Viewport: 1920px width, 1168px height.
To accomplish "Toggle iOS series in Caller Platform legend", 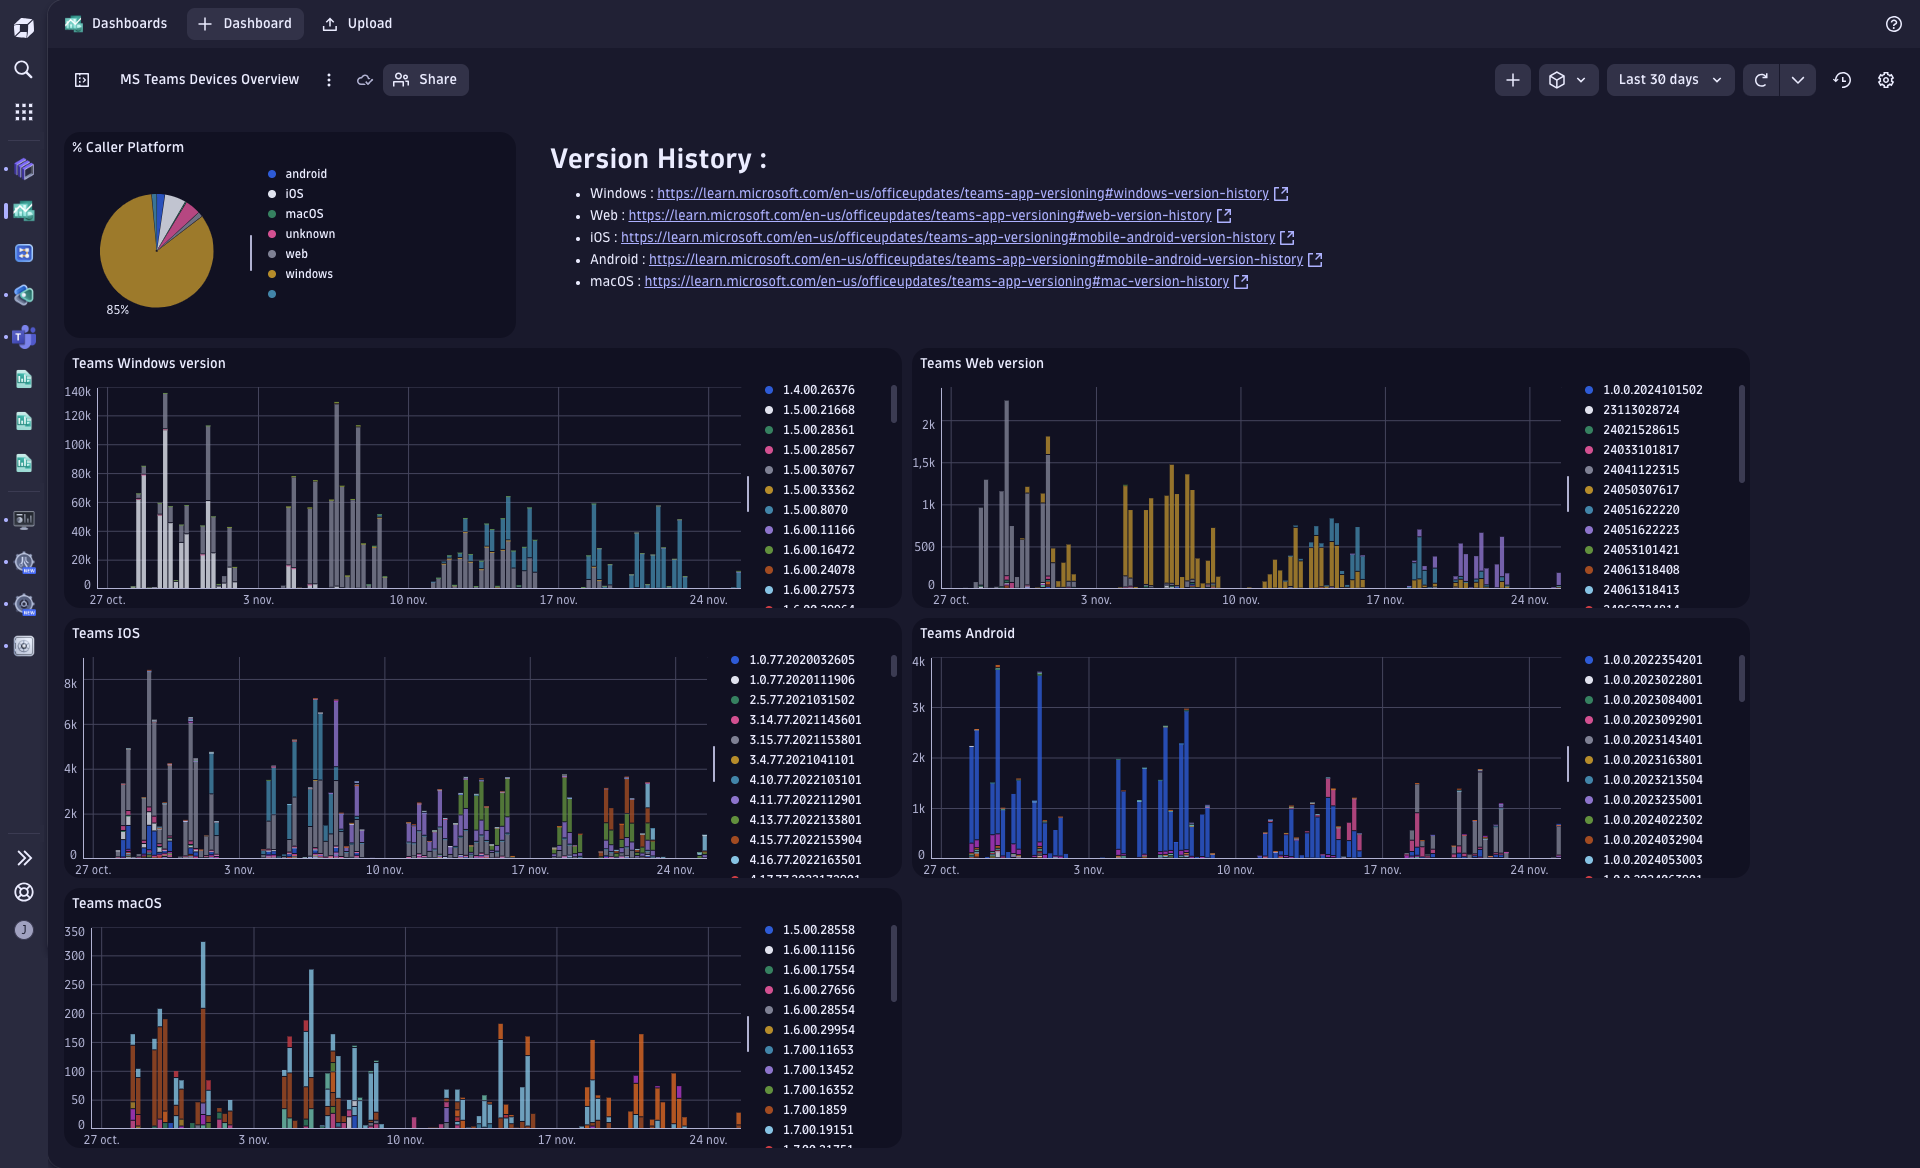I will [x=286, y=194].
